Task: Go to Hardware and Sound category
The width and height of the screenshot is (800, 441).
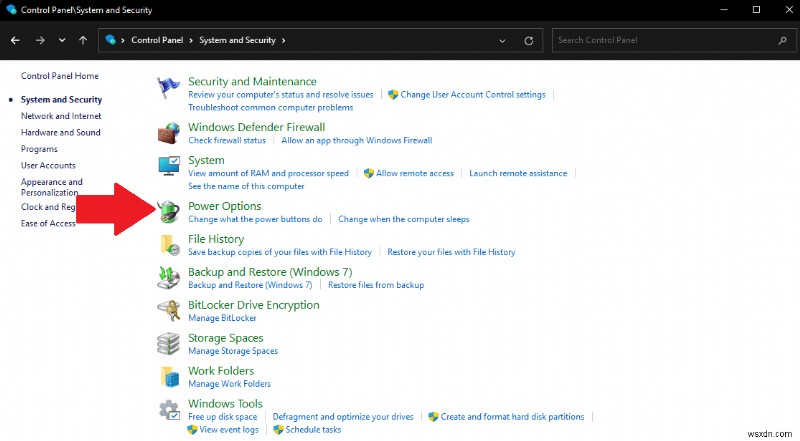Action: coord(61,132)
